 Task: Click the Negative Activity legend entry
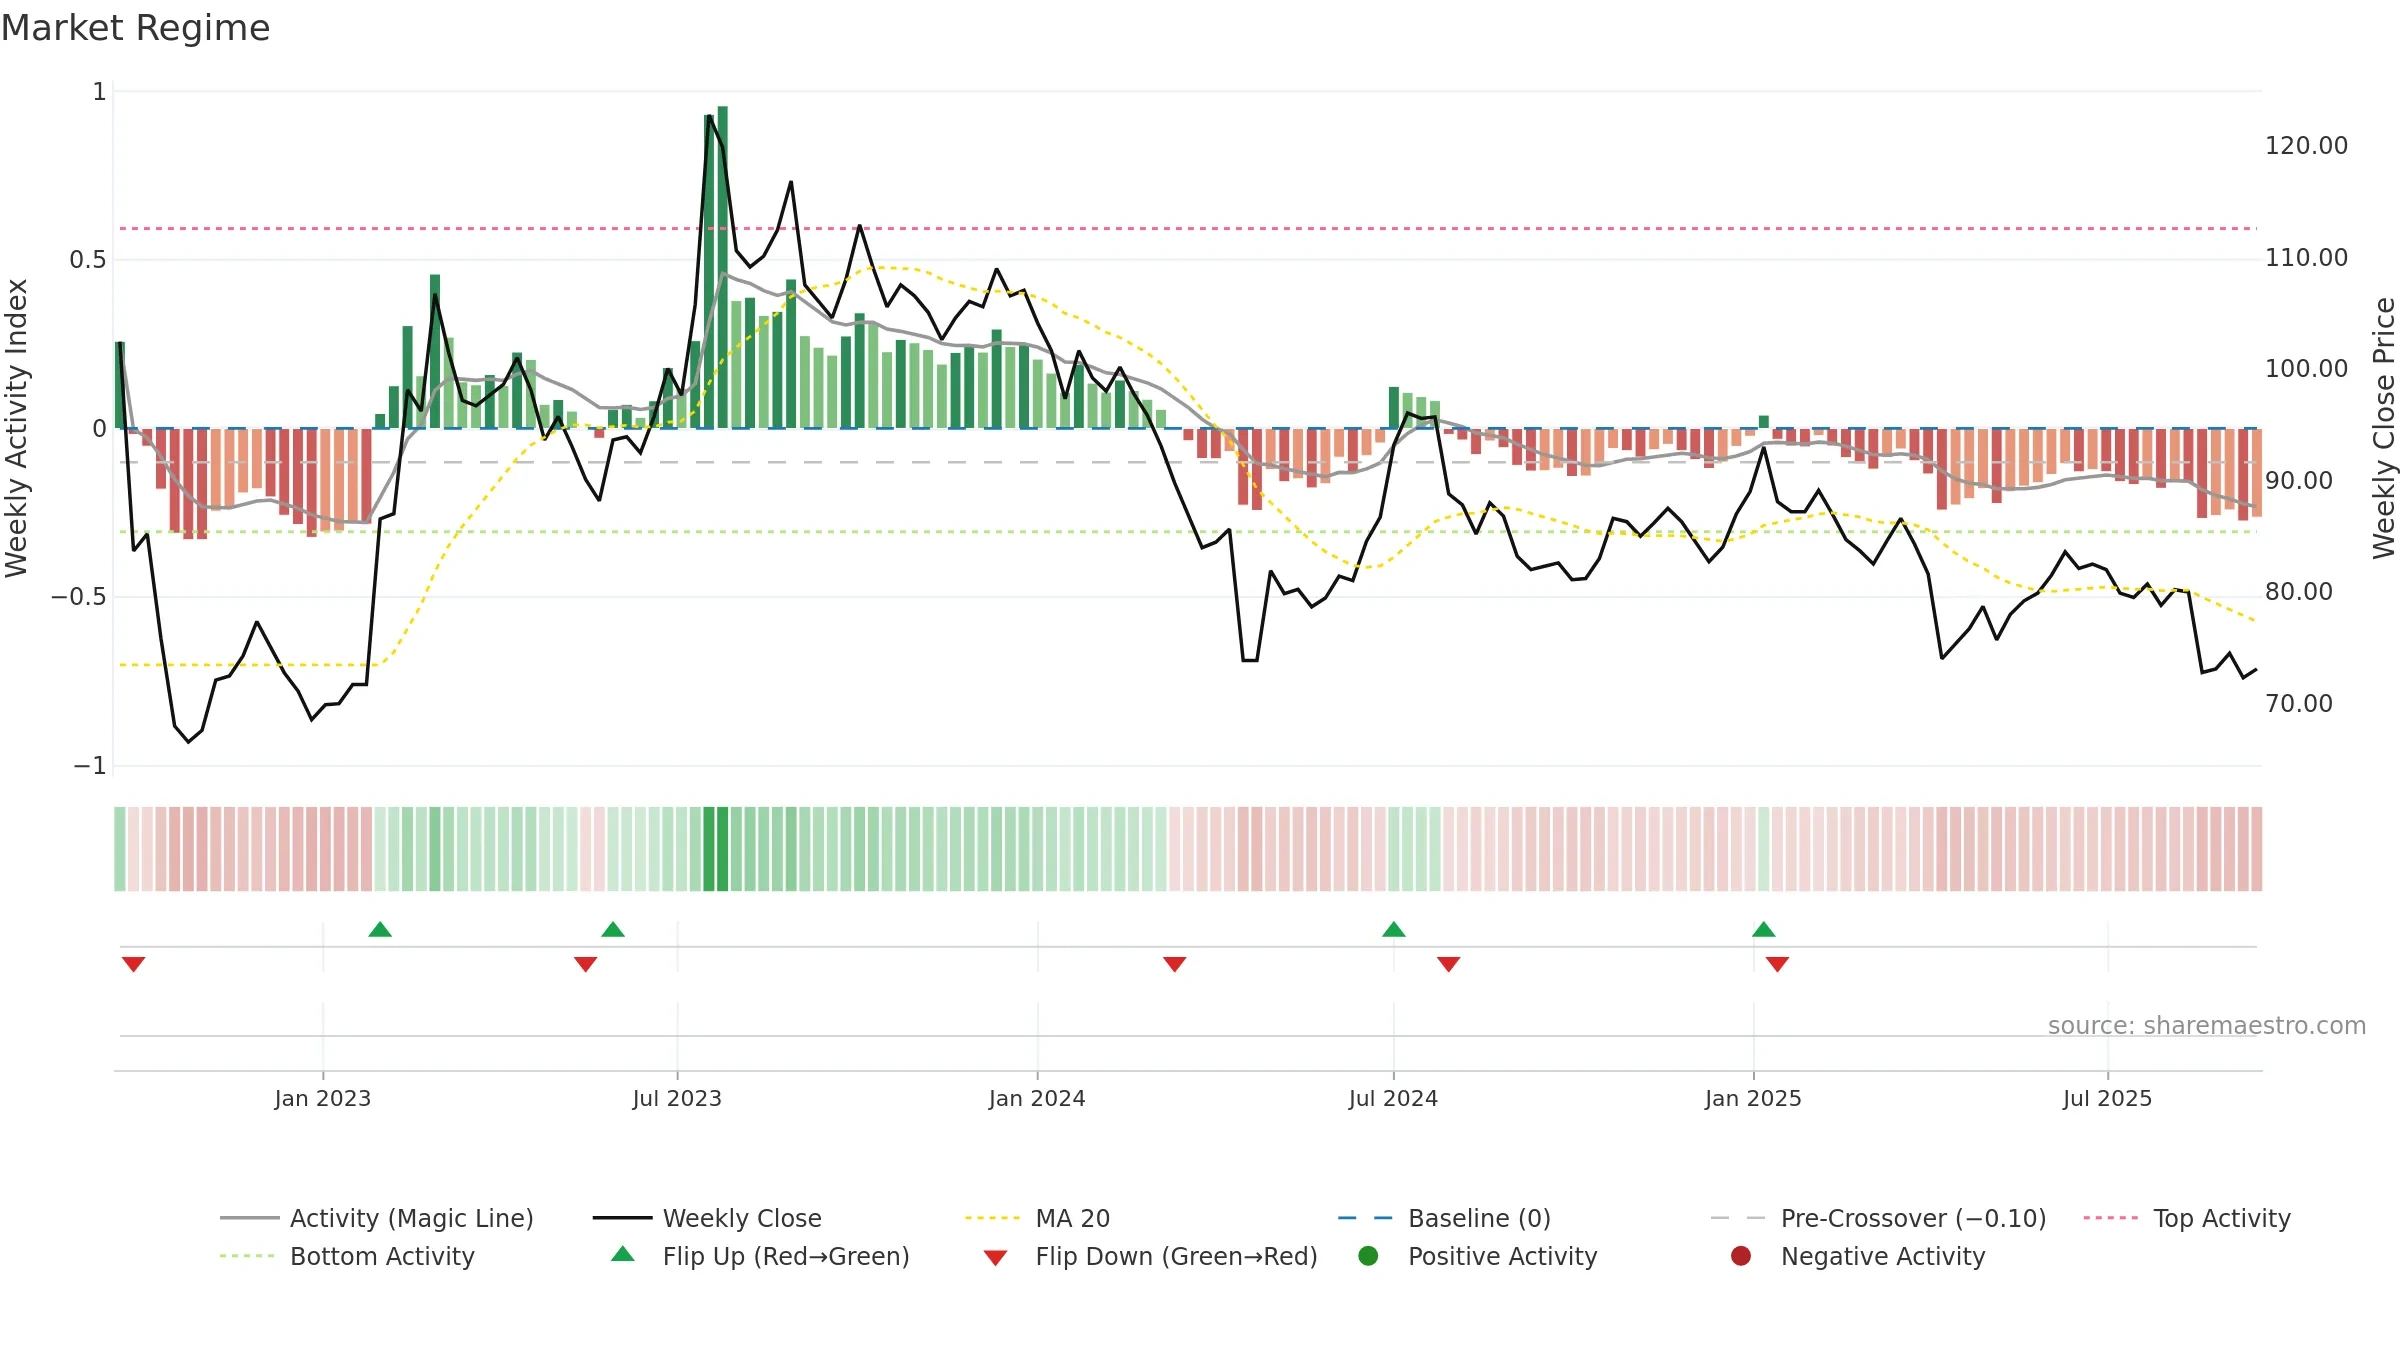coord(1858,1256)
